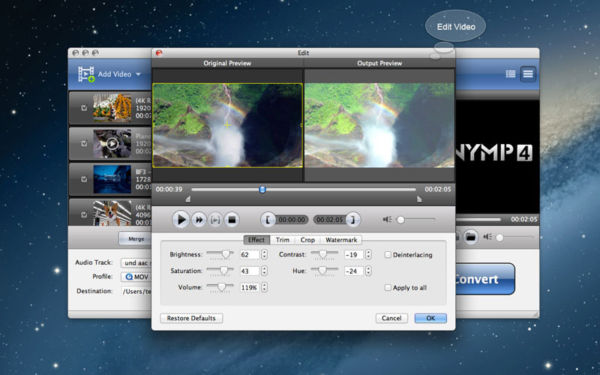Image resolution: width=600 pixels, height=375 pixels.
Task: Open the Profile MOV dropdown
Action: 136,277
